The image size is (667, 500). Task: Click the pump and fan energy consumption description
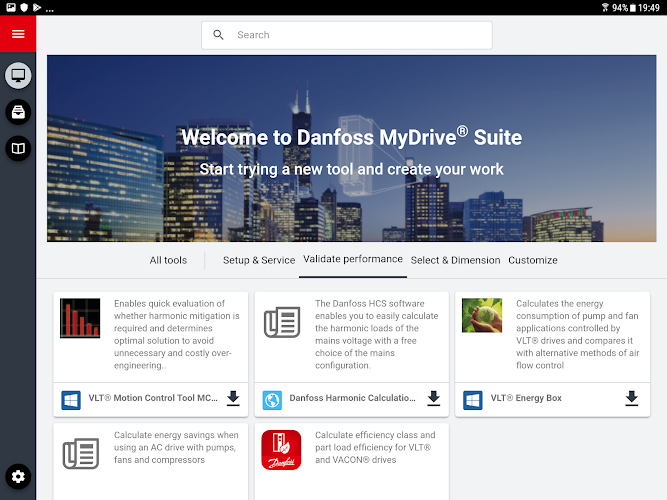click(x=577, y=334)
